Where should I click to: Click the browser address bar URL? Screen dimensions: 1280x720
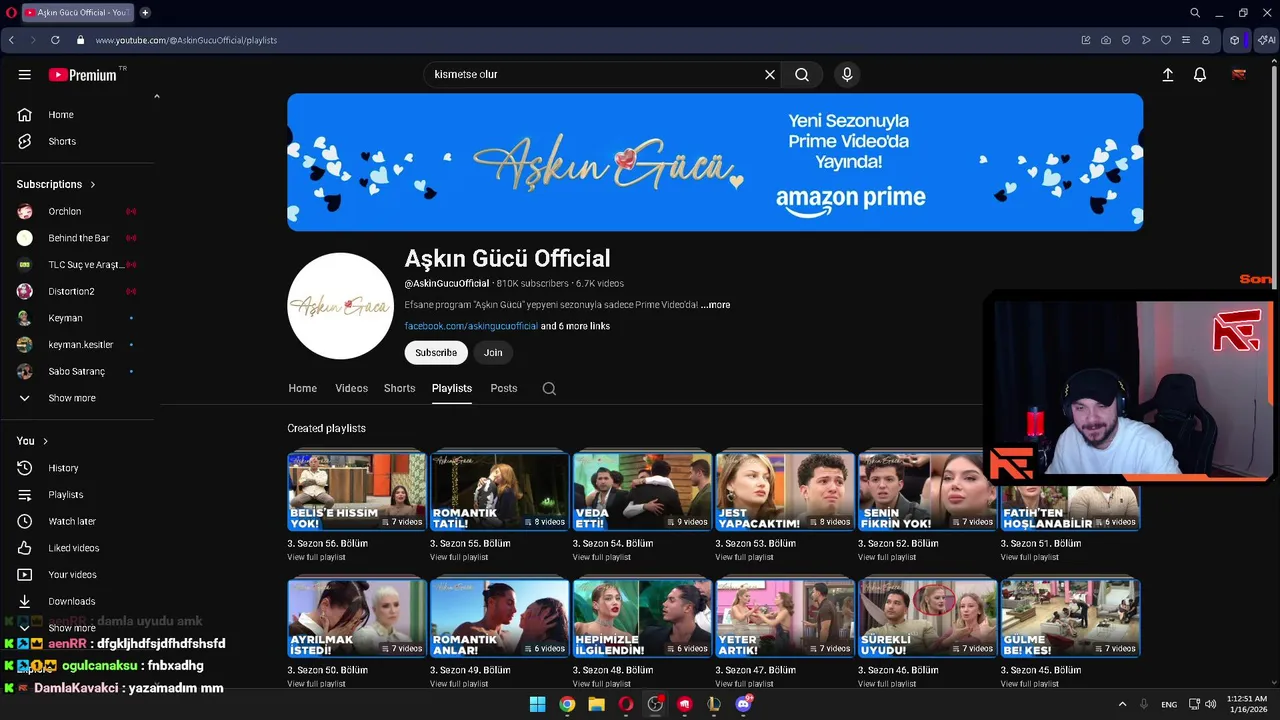click(x=186, y=41)
